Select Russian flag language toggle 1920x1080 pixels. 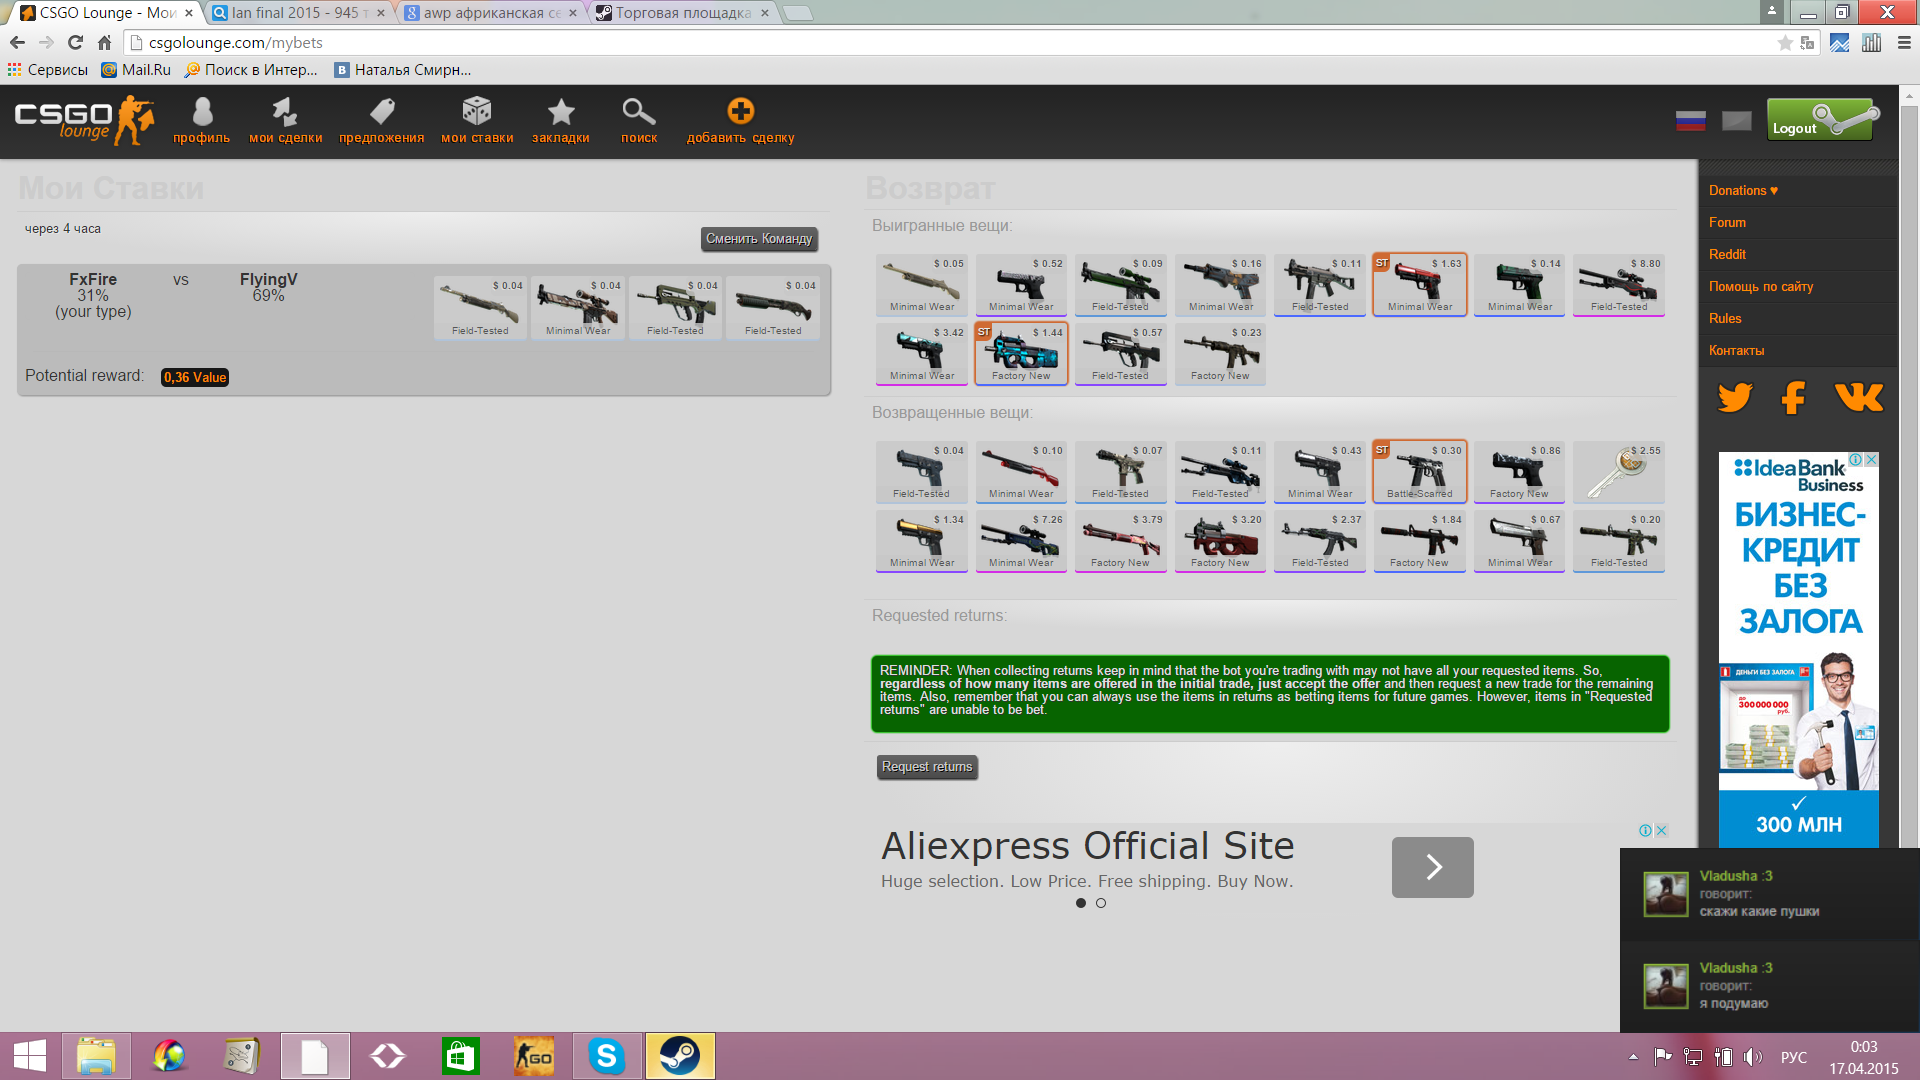1690,121
